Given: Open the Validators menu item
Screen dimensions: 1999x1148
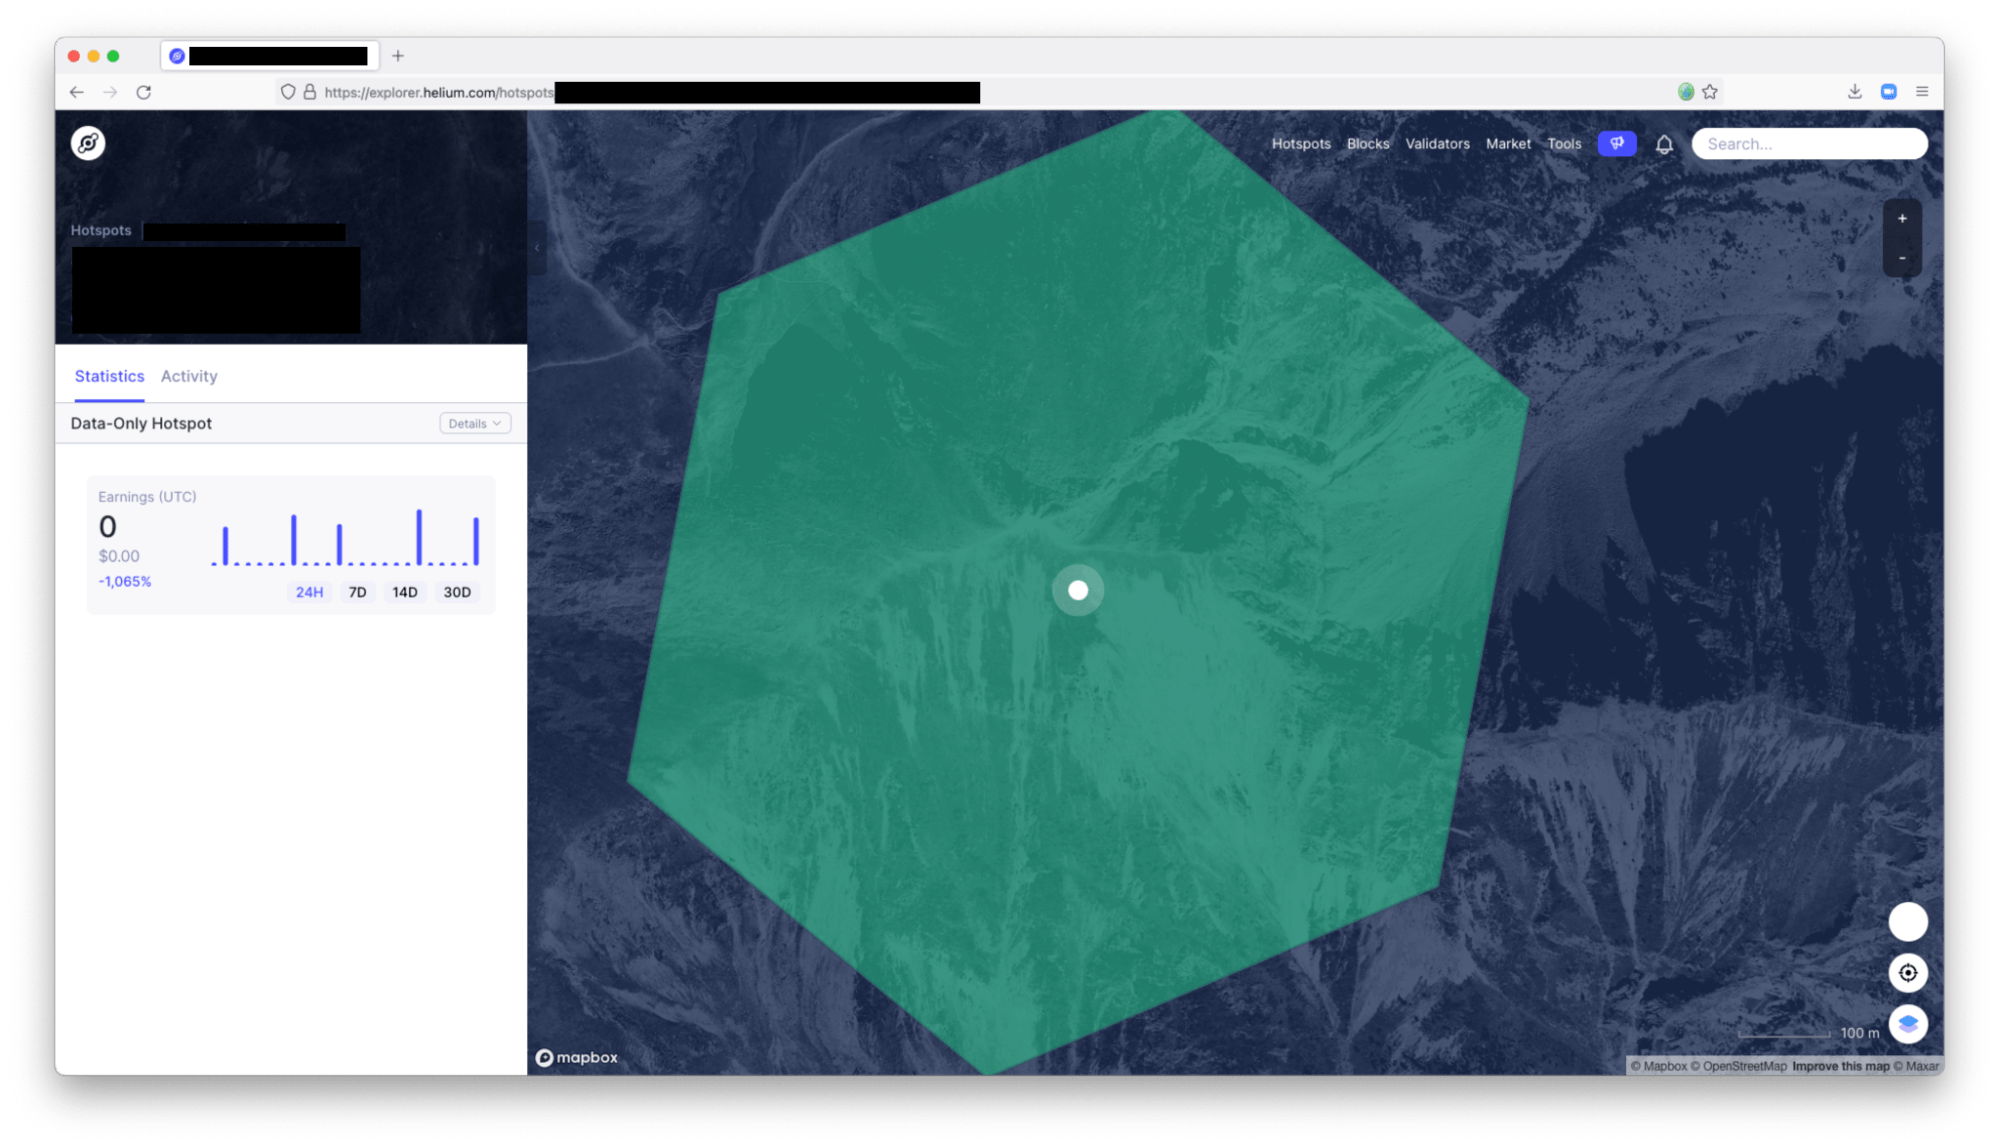Looking at the screenshot, I should coord(1437,143).
